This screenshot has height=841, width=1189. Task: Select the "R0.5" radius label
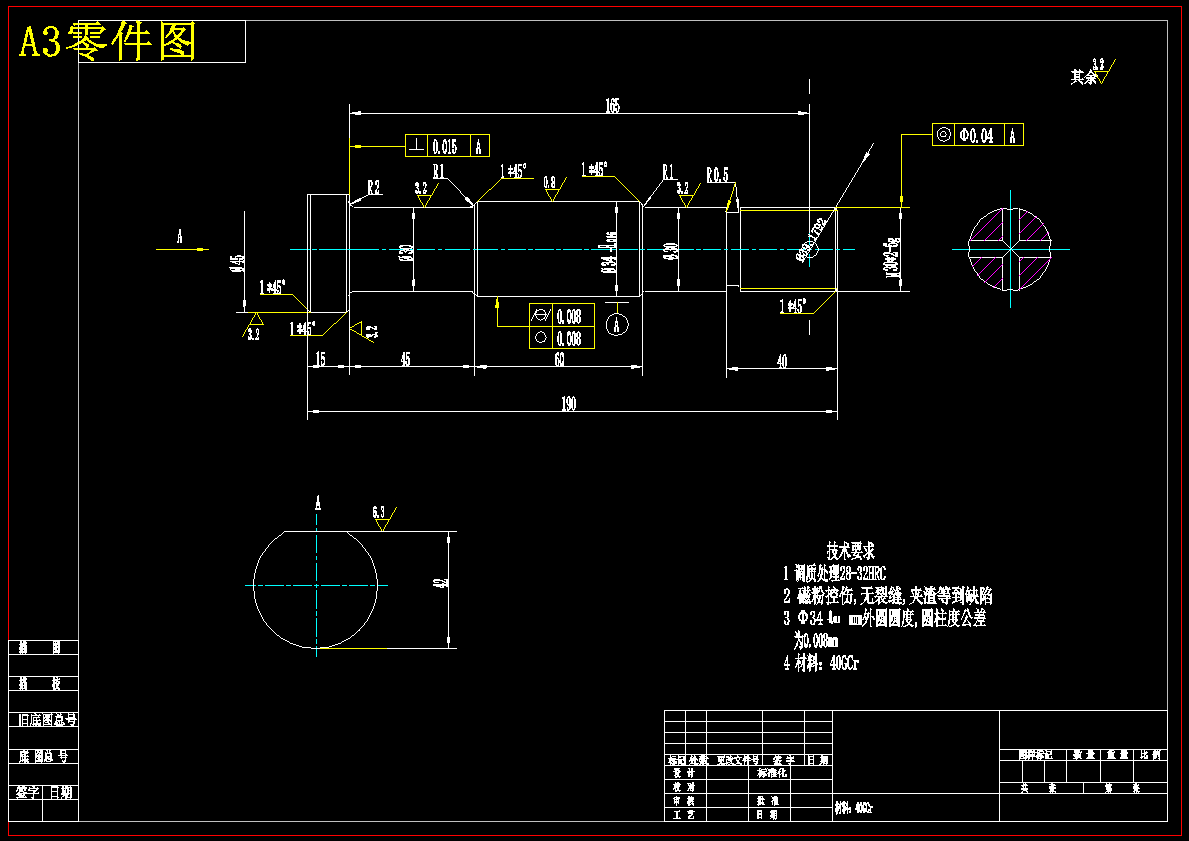click(717, 175)
